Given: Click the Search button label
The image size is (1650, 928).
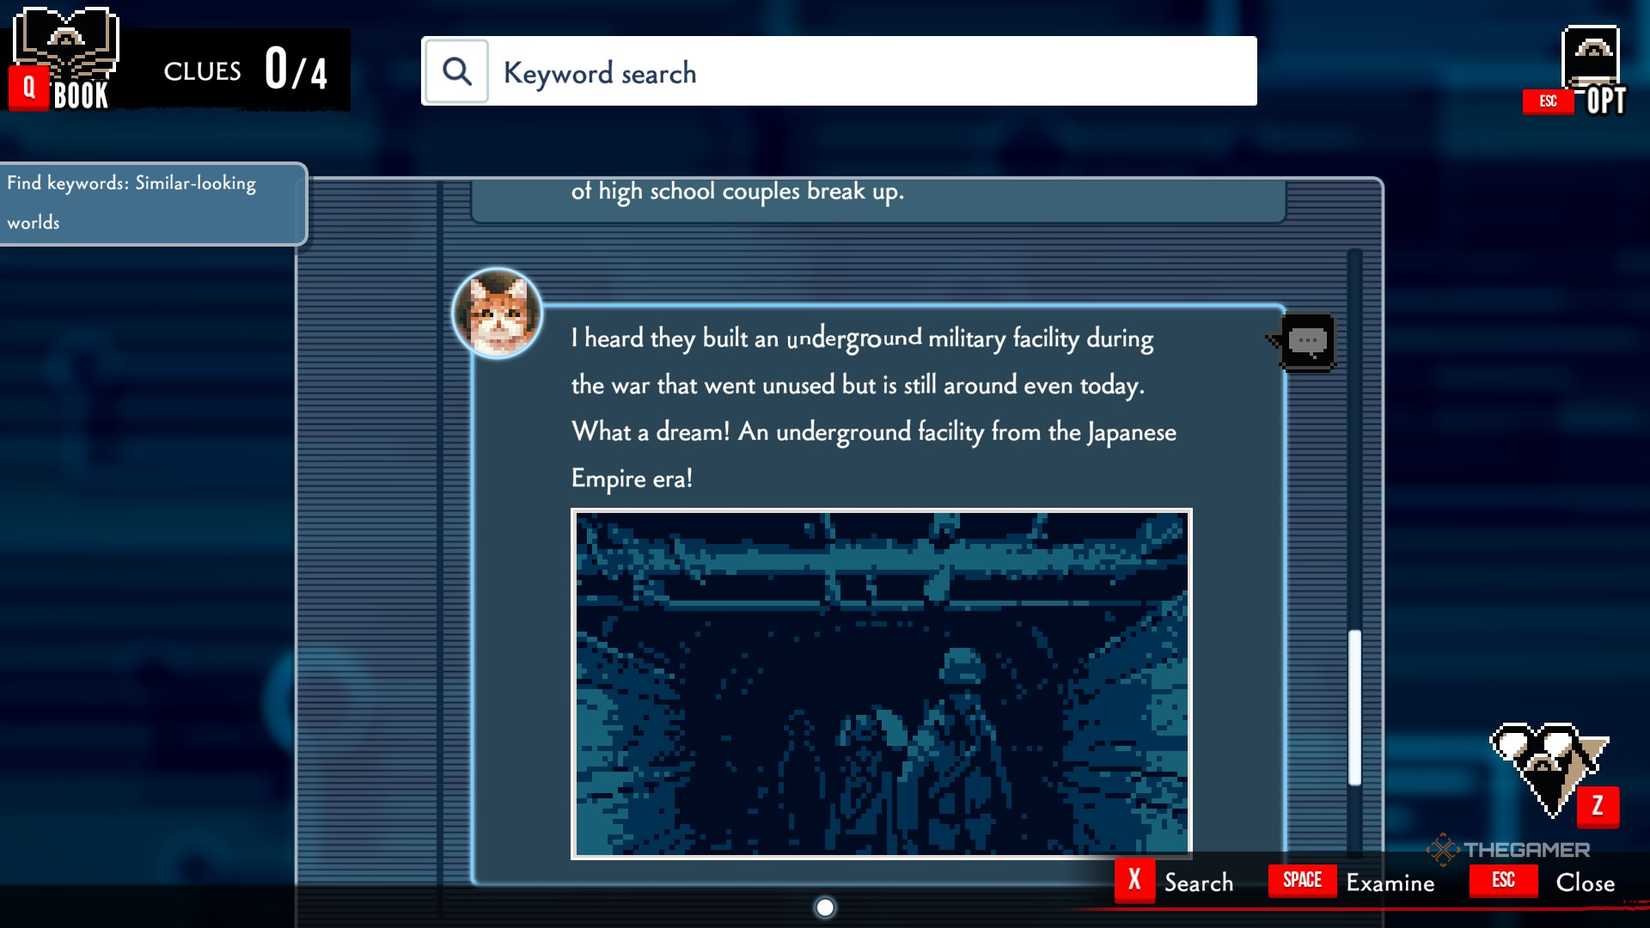Looking at the screenshot, I should [1198, 883].
